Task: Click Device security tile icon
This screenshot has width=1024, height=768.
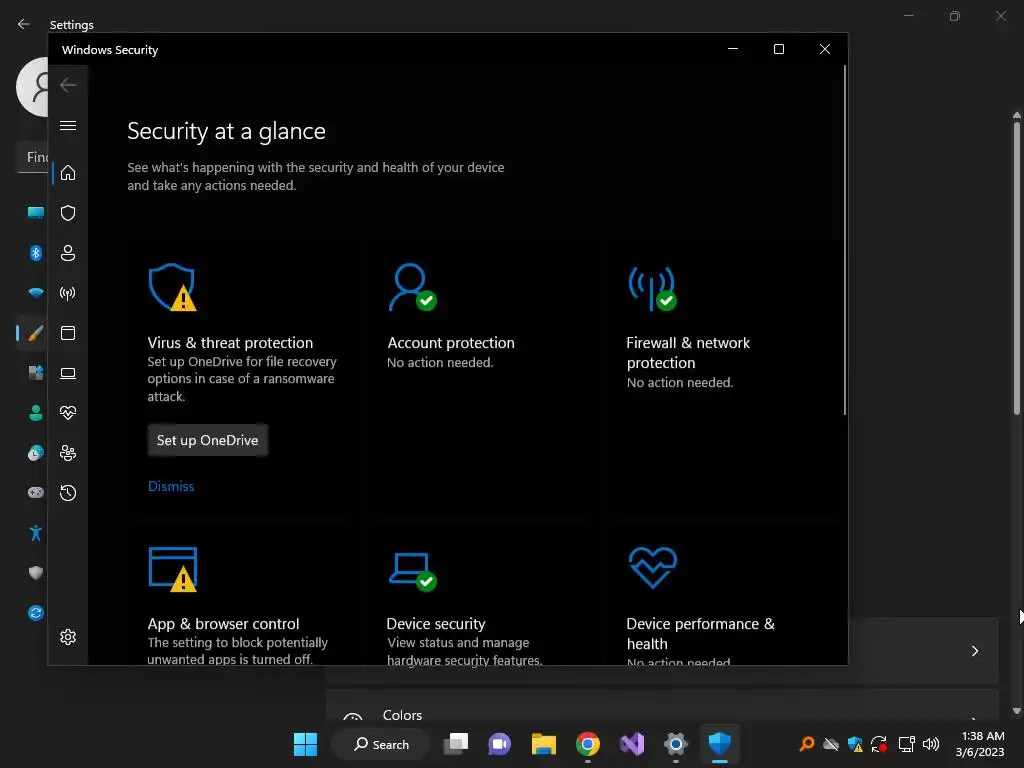Action: coord(413,571)
